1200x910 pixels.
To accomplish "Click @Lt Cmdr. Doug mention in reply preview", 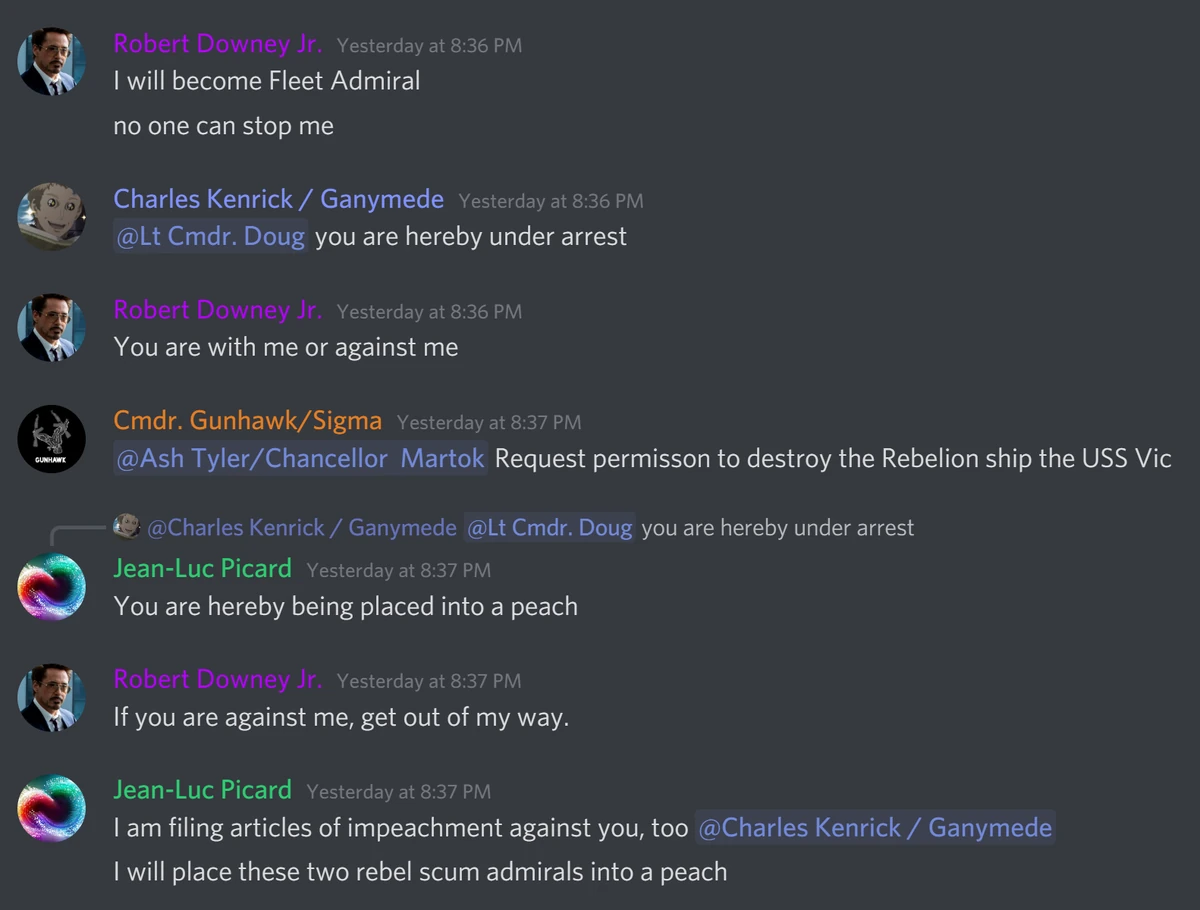I will click(x=549, y=527).
